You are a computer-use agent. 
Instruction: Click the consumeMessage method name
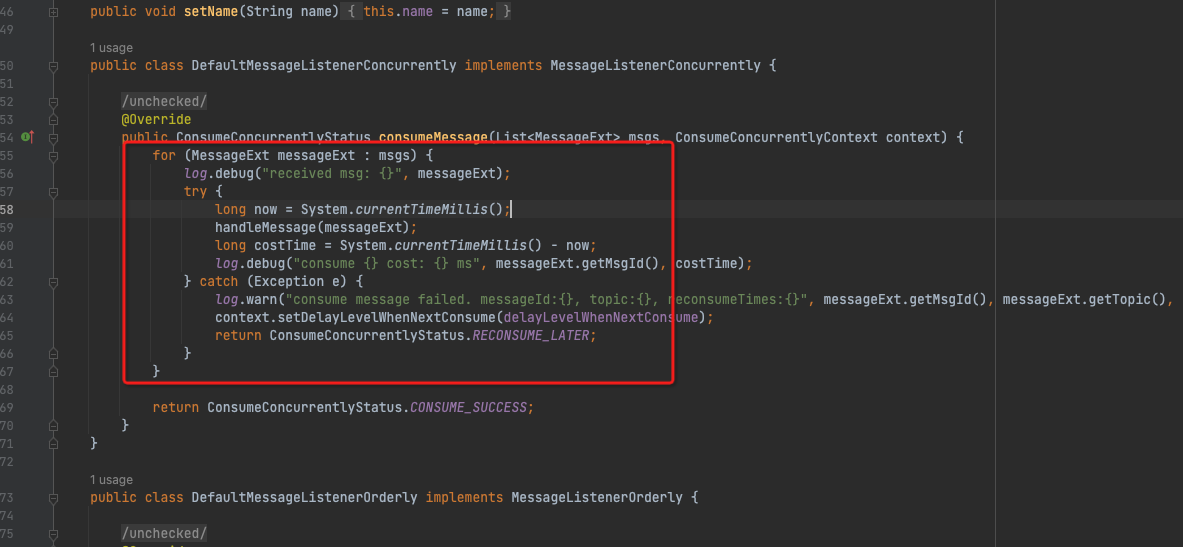coord(433,137)
